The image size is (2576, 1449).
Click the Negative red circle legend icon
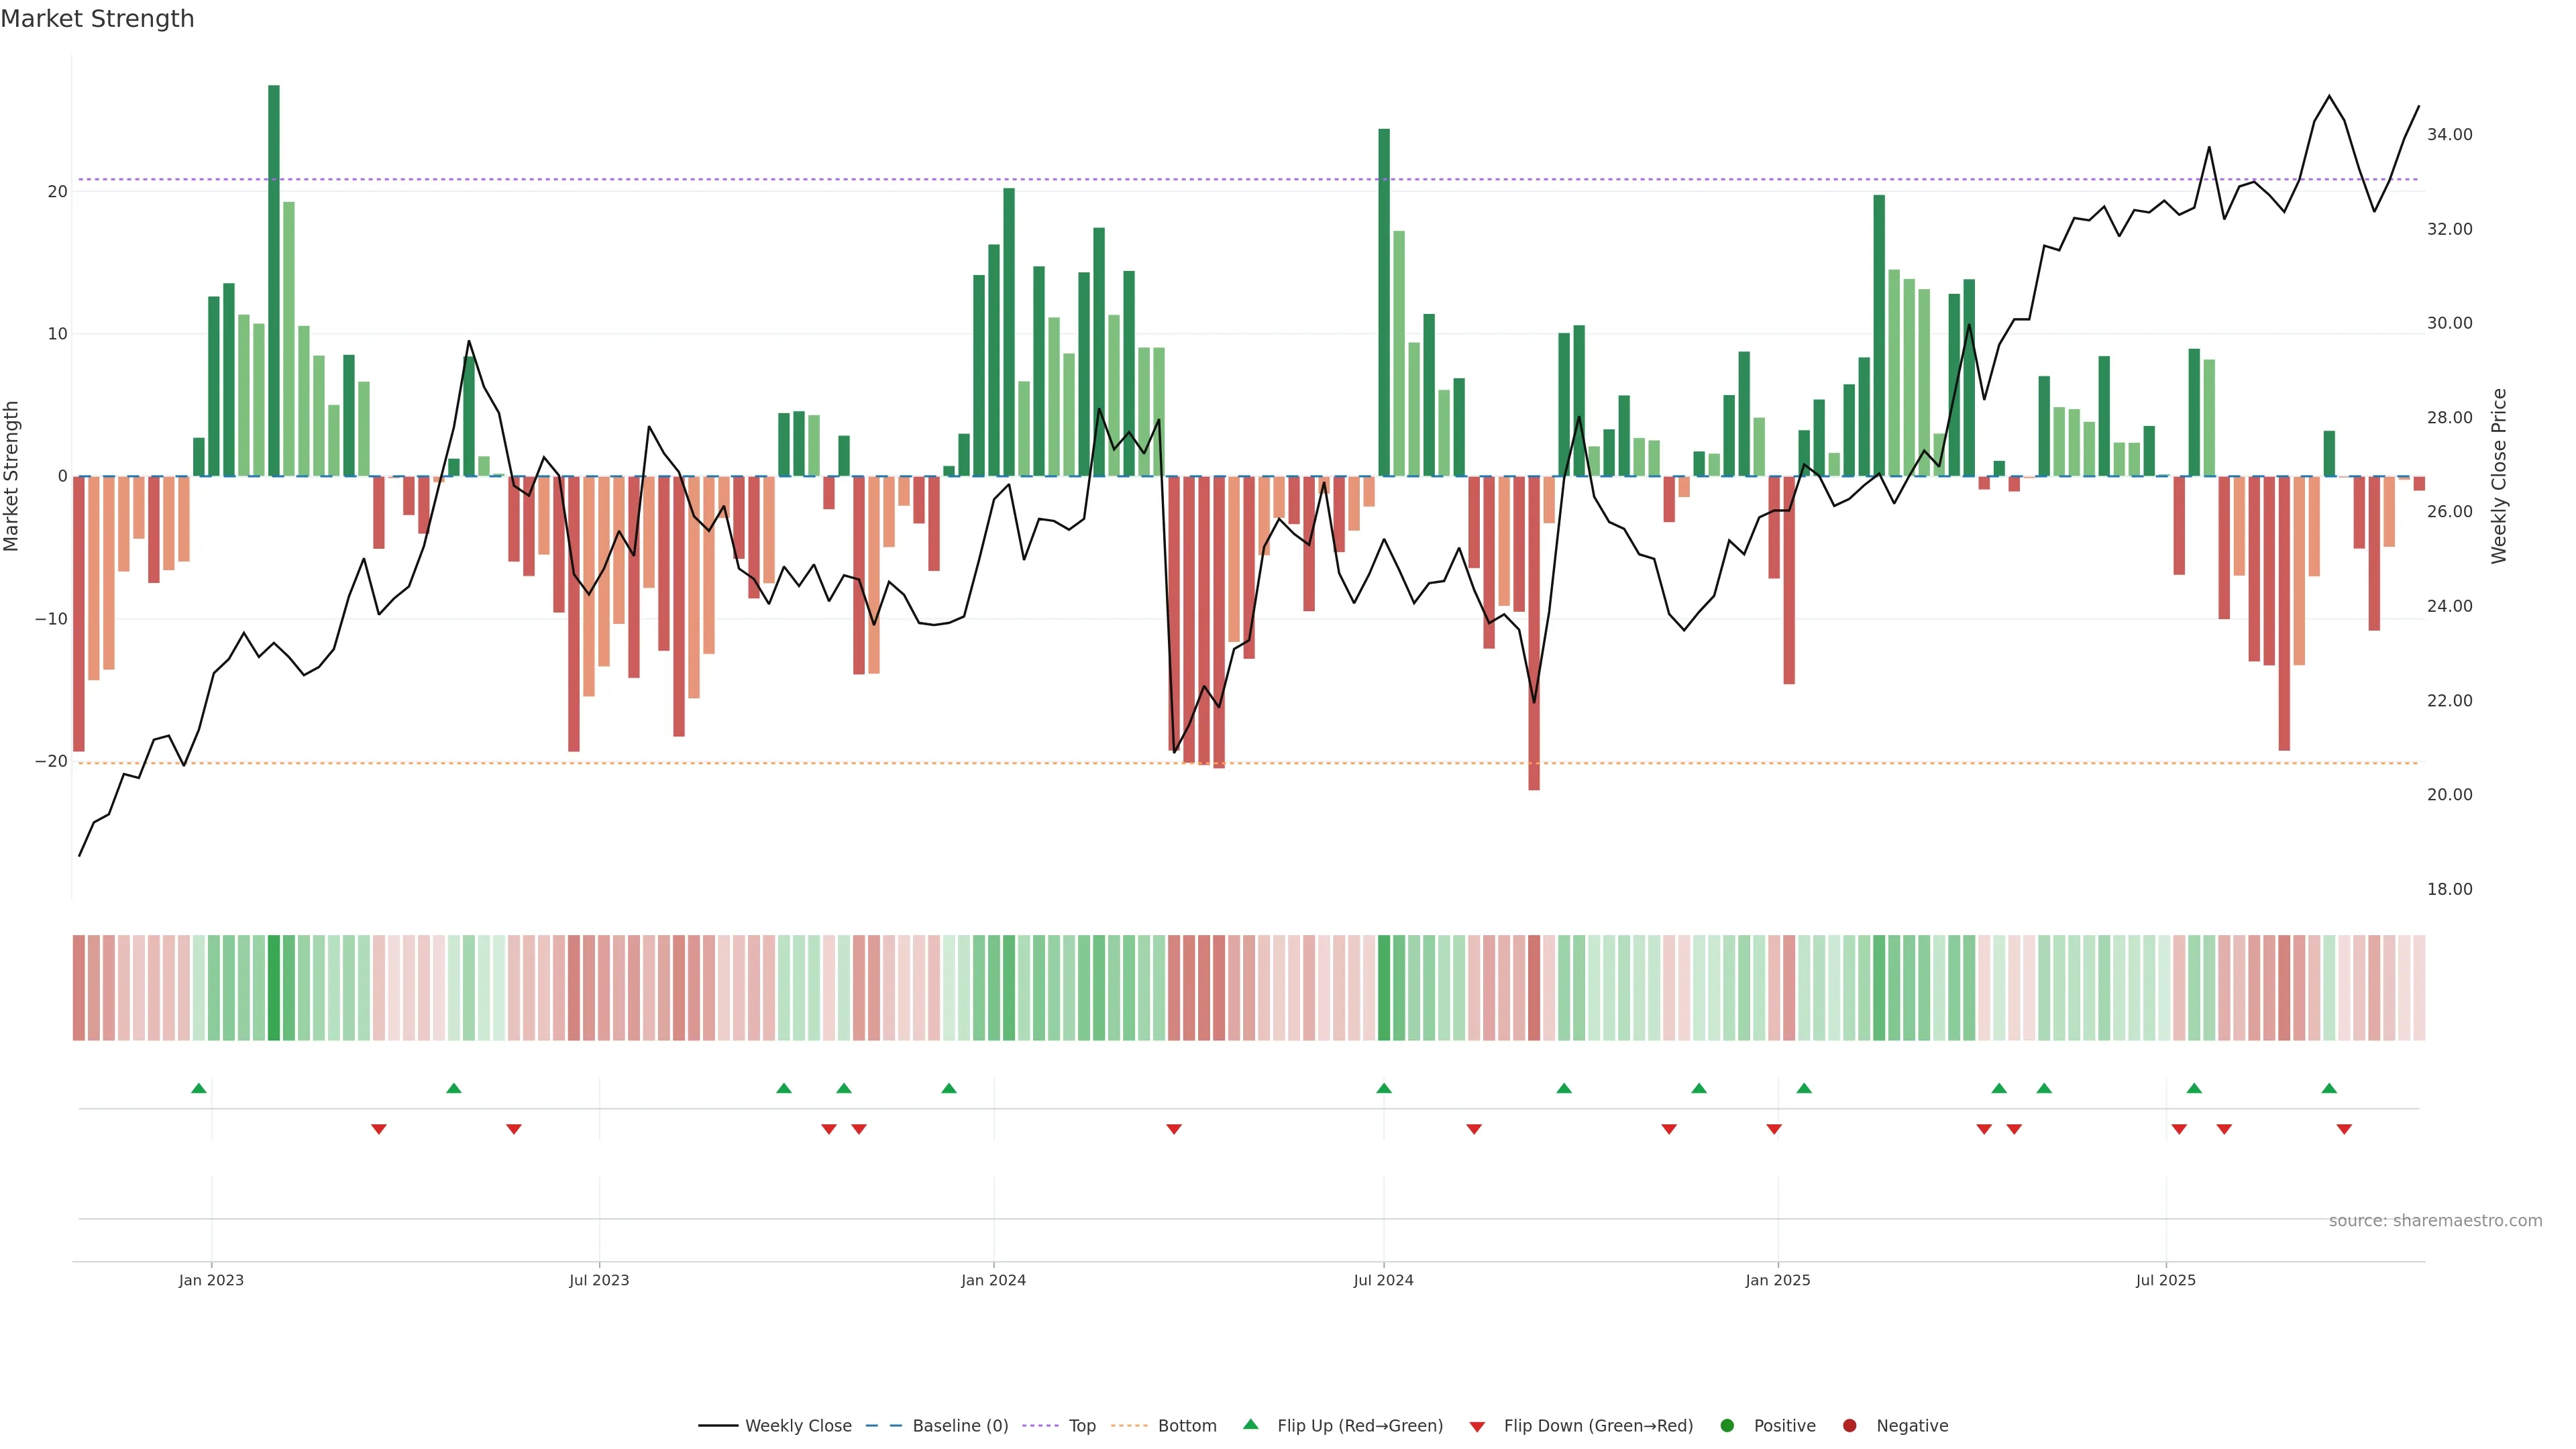pyautogui.click(x=1849, y=1426)
